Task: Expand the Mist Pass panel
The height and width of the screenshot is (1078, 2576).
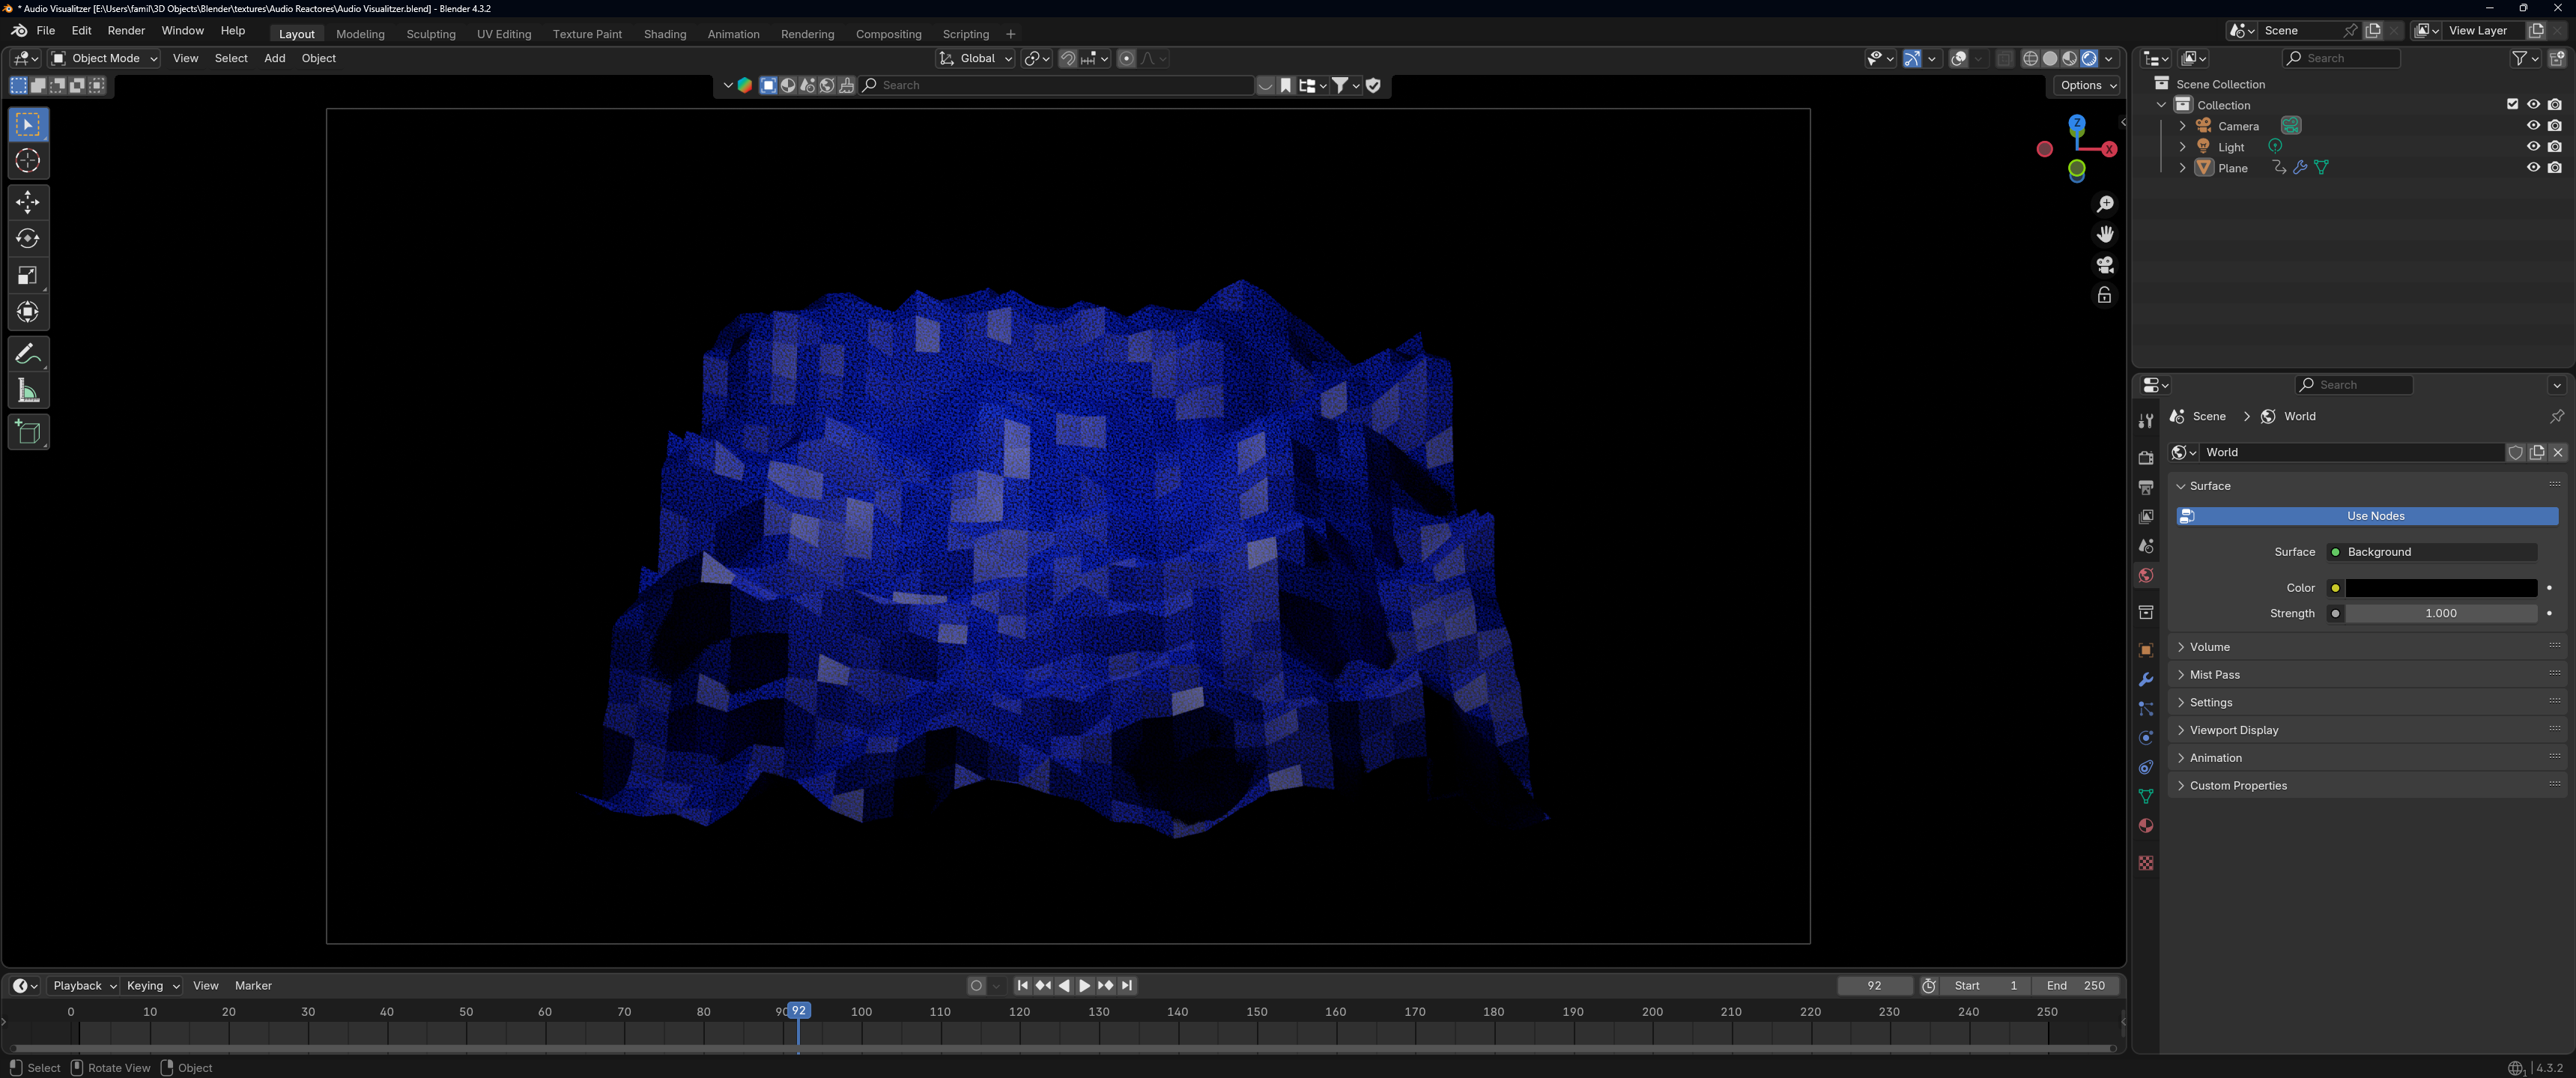Action: click(x=2214, y=675)
